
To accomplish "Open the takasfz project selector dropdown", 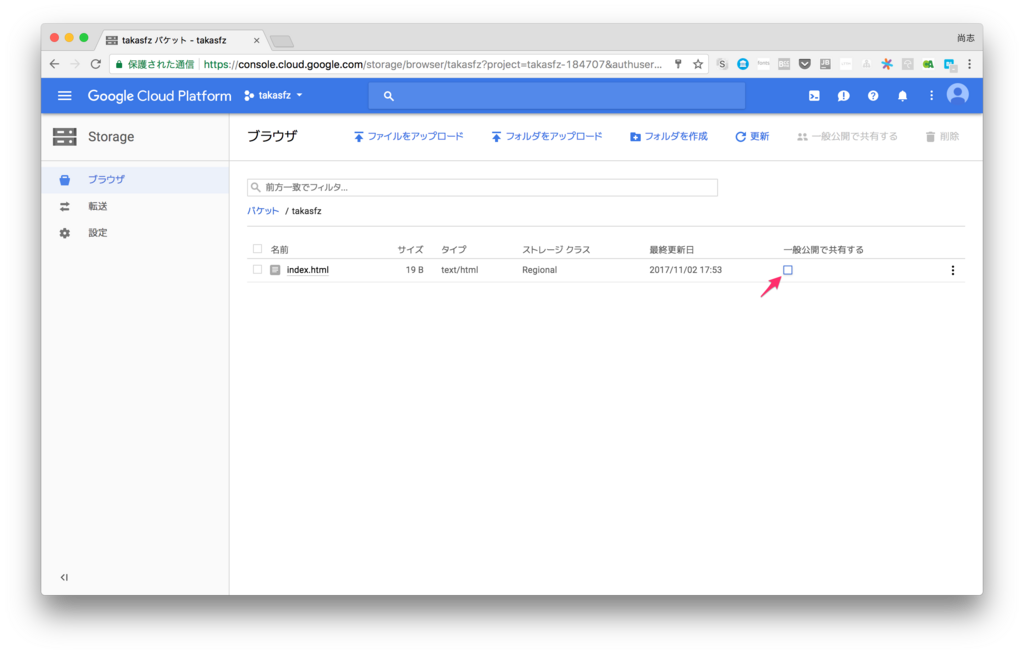I will pos(274,95).
